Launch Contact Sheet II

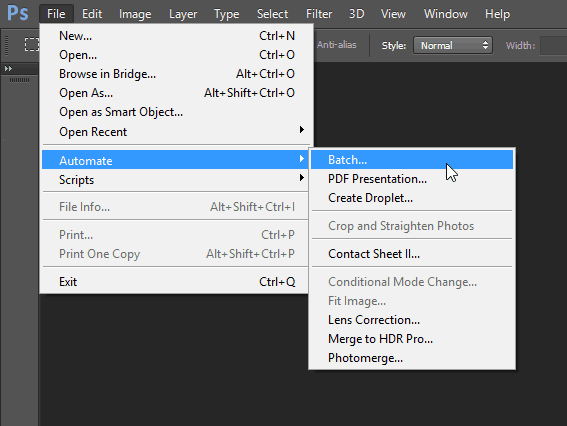pos(412,254)
